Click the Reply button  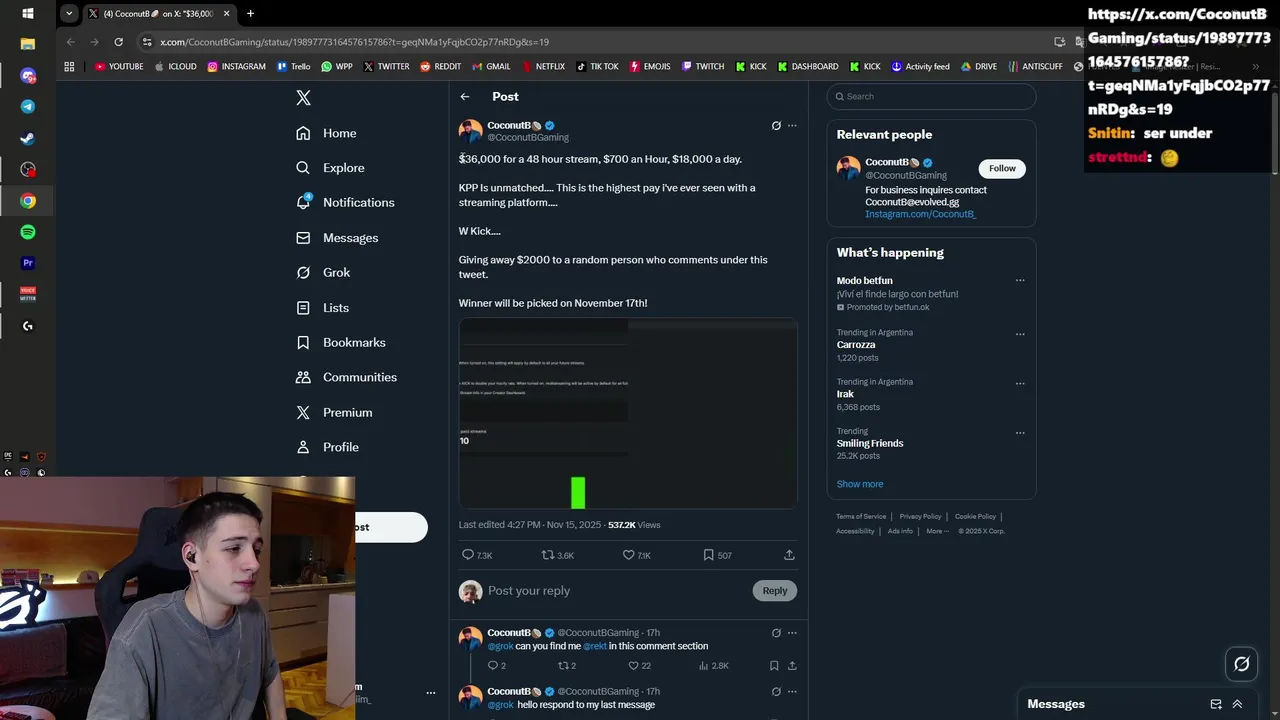click(x=775, y=591)
